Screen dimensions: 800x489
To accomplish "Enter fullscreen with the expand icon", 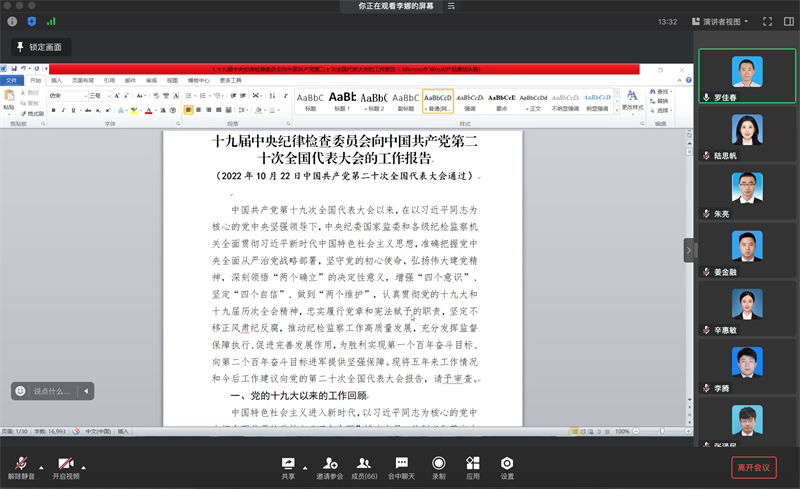I will (x=767, y=21).
